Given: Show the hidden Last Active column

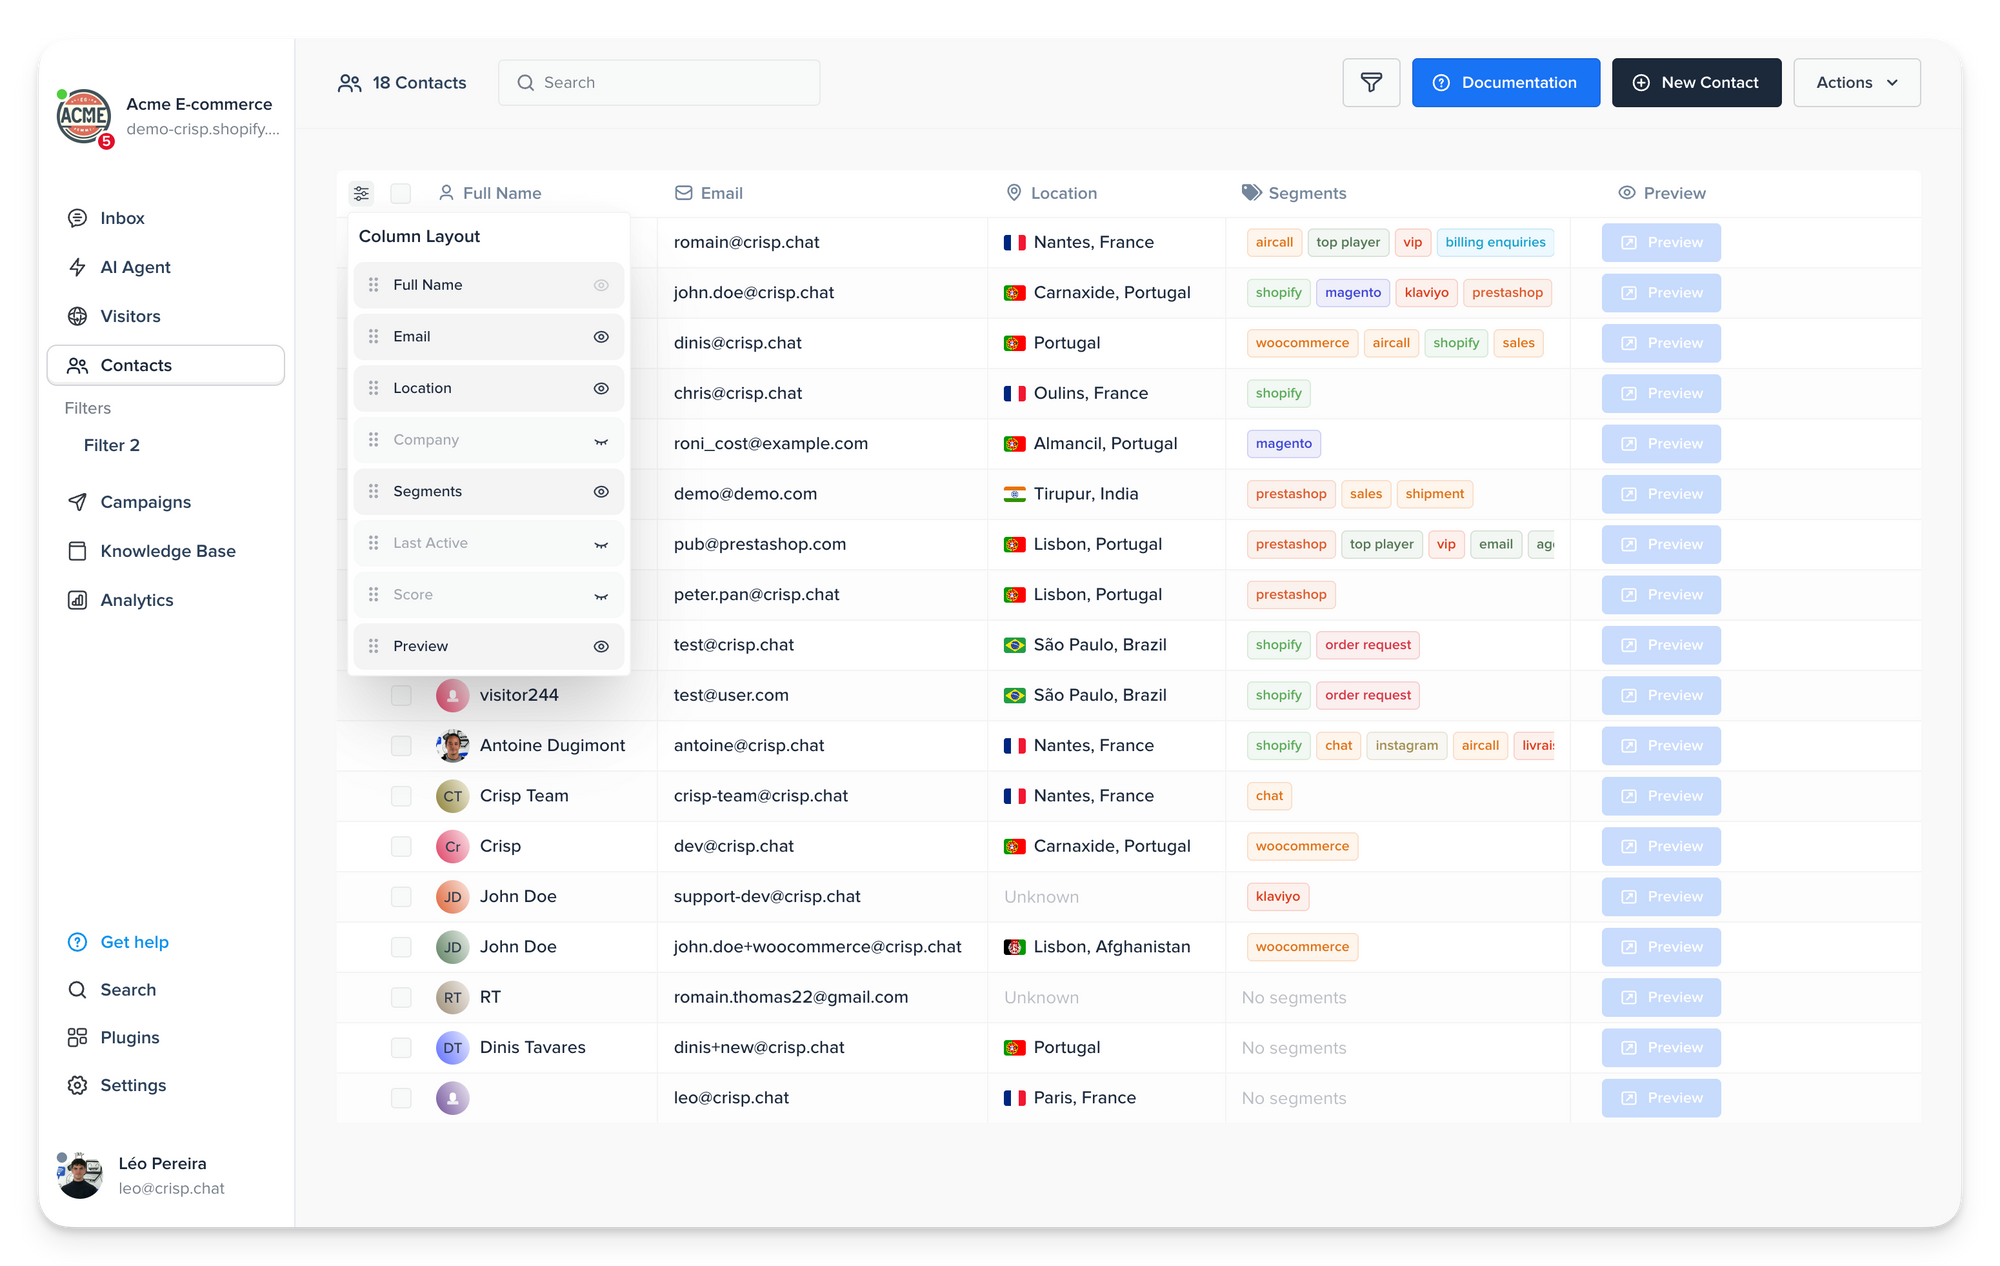Looking at the screenshot, I should 601,544.
